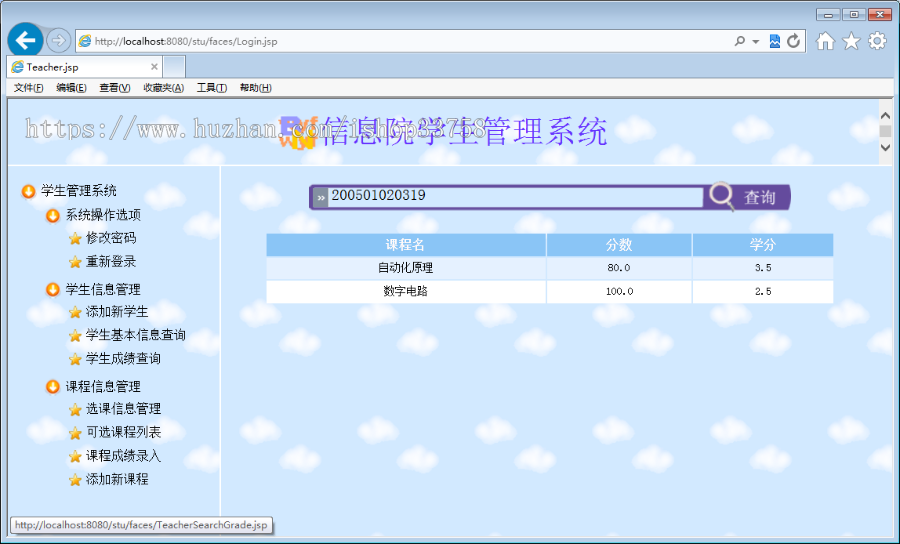Refresh the page with reload icon
The width and height of the screenshot is (900, 544).
794,41
